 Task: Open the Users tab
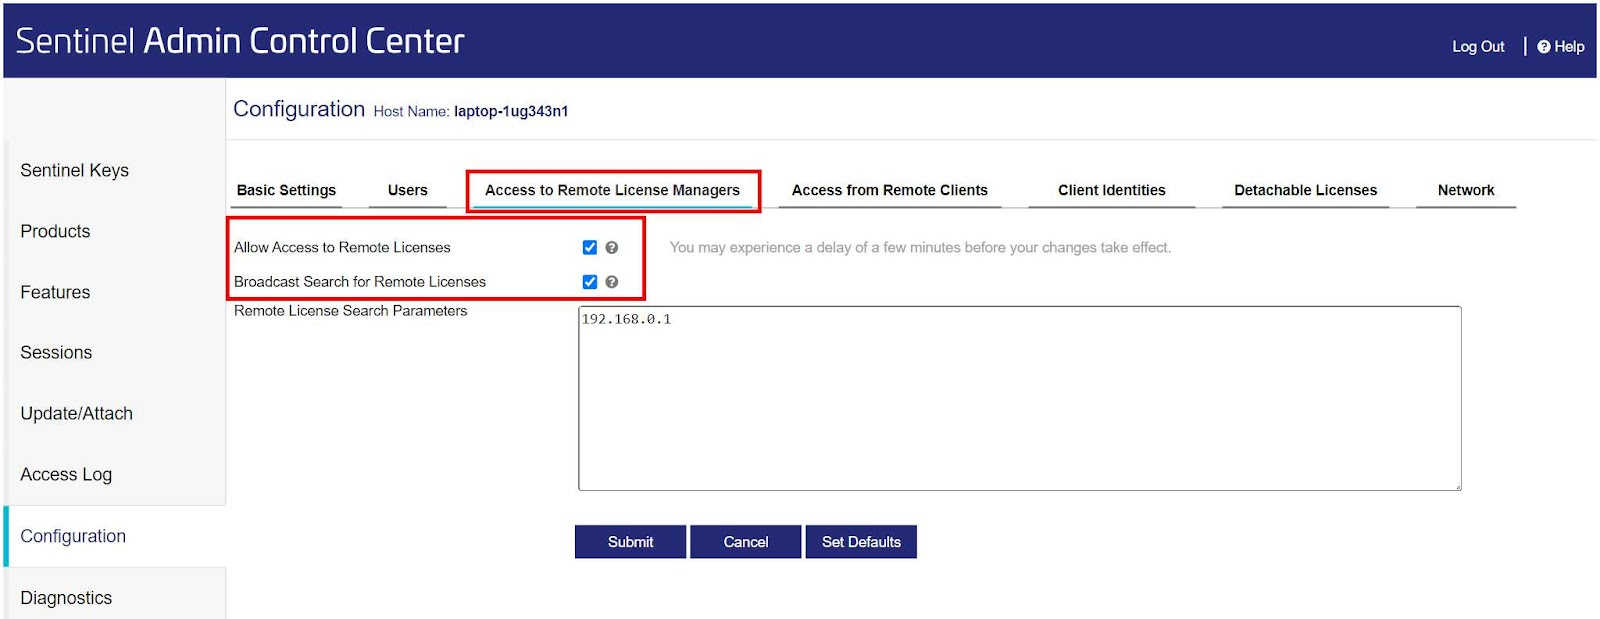point(407,190)
